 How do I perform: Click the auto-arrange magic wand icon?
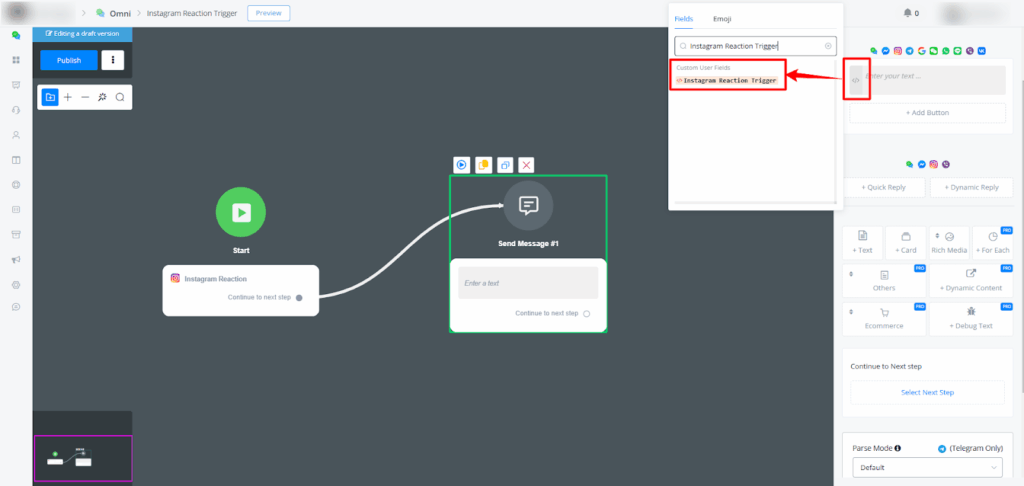pyautogui.click(x=102, y=97)
